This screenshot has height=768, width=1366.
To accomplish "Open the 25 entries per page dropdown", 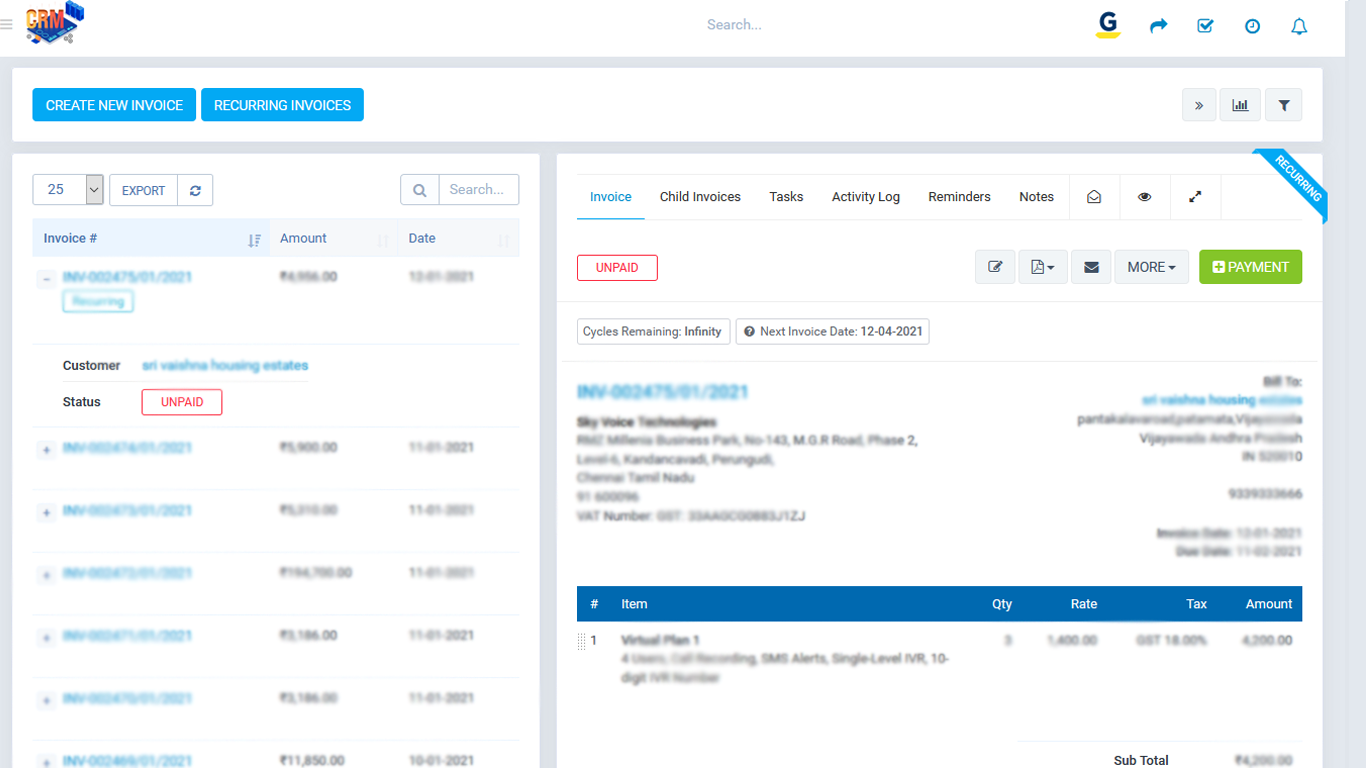I will [x=68, y=190].
